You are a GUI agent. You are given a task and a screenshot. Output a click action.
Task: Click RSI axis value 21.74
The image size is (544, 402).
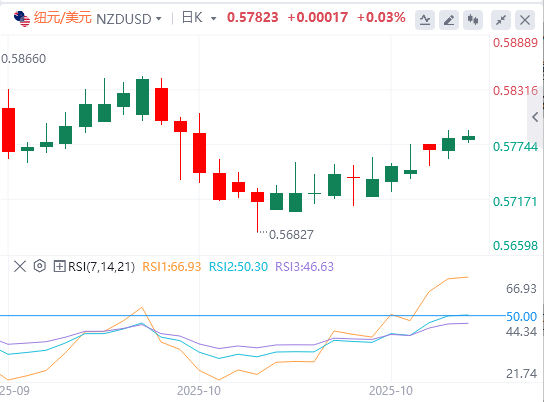pos(521,374)
